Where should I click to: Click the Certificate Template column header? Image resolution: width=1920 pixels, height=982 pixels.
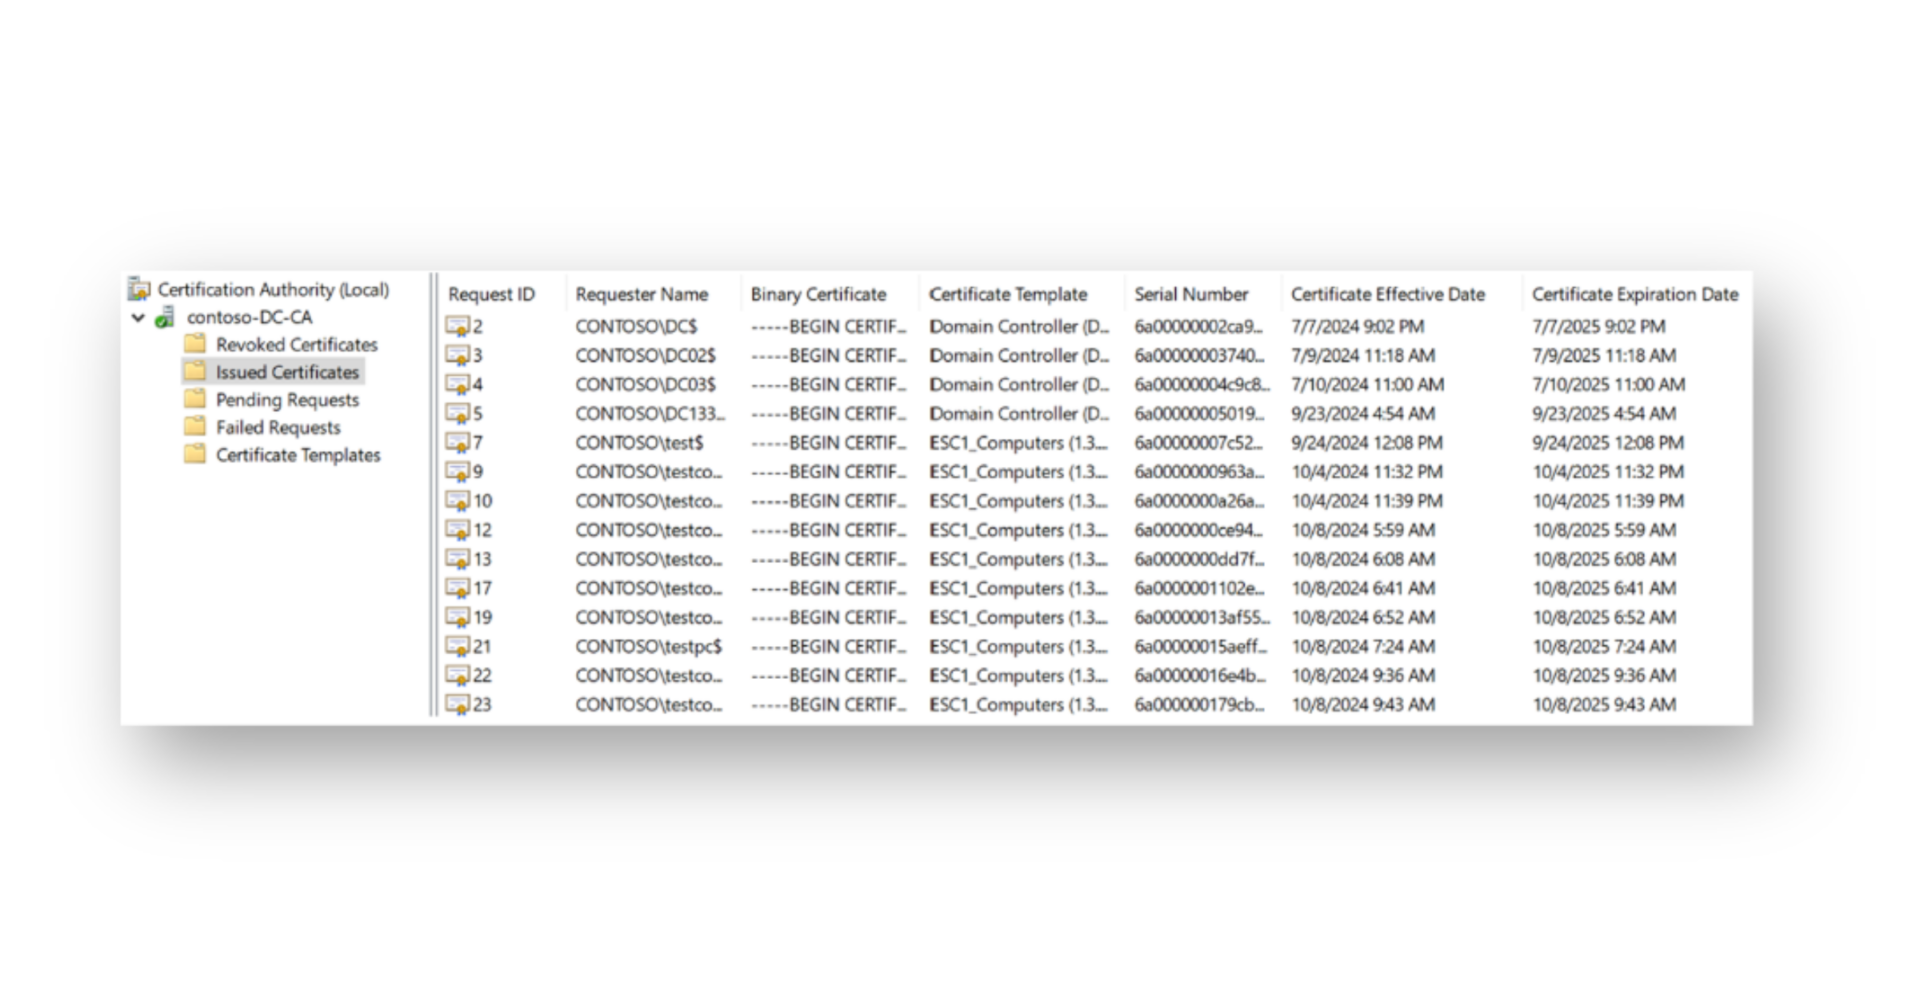1007,295
